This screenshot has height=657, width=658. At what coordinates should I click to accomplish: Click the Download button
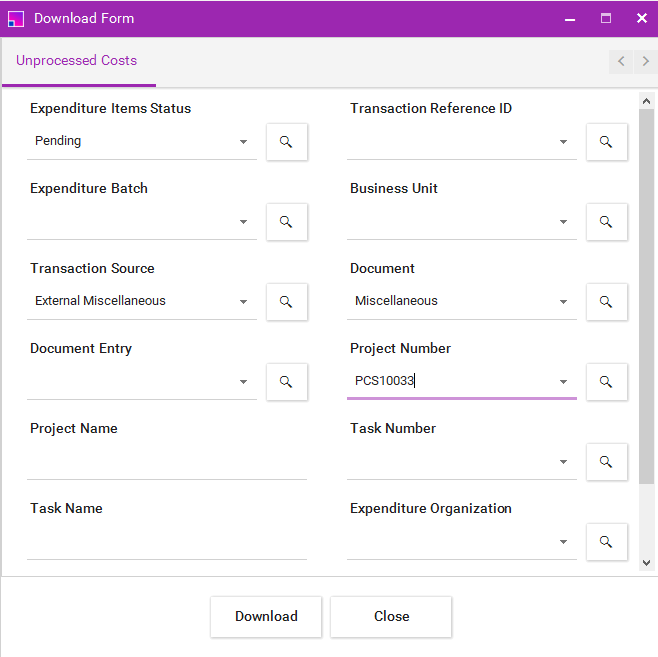[266, 616]
